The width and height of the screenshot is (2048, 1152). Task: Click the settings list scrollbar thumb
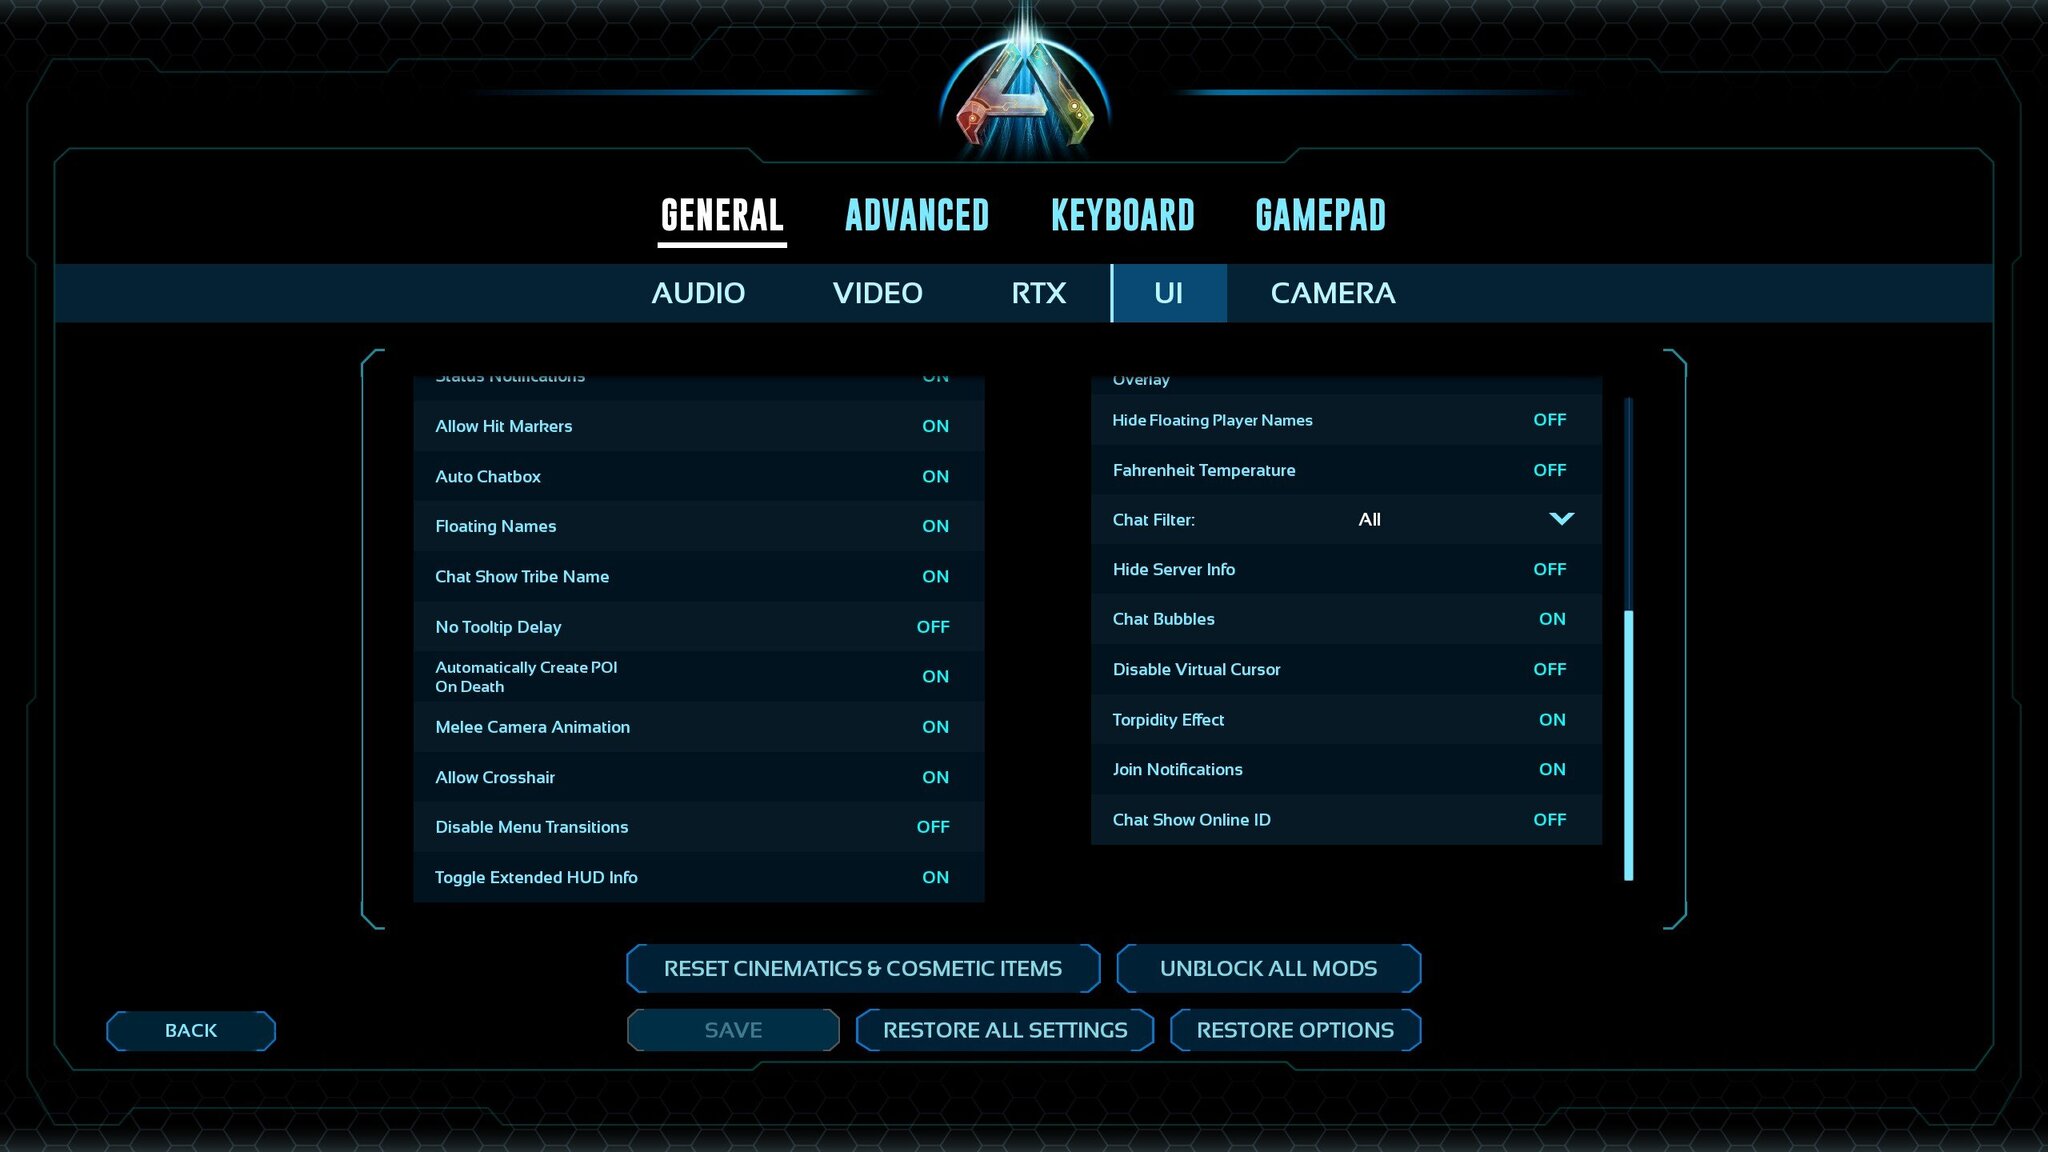click(1628, 745)
